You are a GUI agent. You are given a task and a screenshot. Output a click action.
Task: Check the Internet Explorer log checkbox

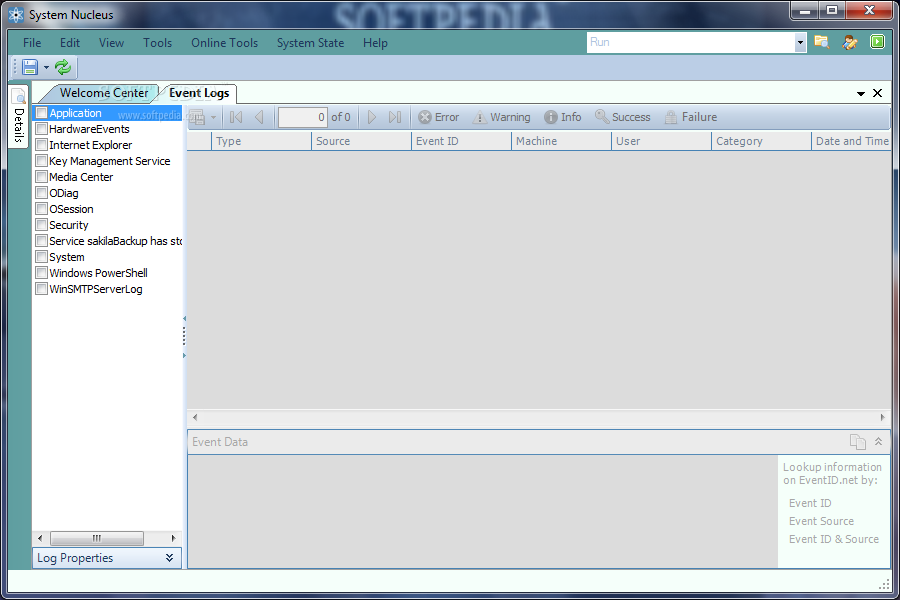(41, 145)
